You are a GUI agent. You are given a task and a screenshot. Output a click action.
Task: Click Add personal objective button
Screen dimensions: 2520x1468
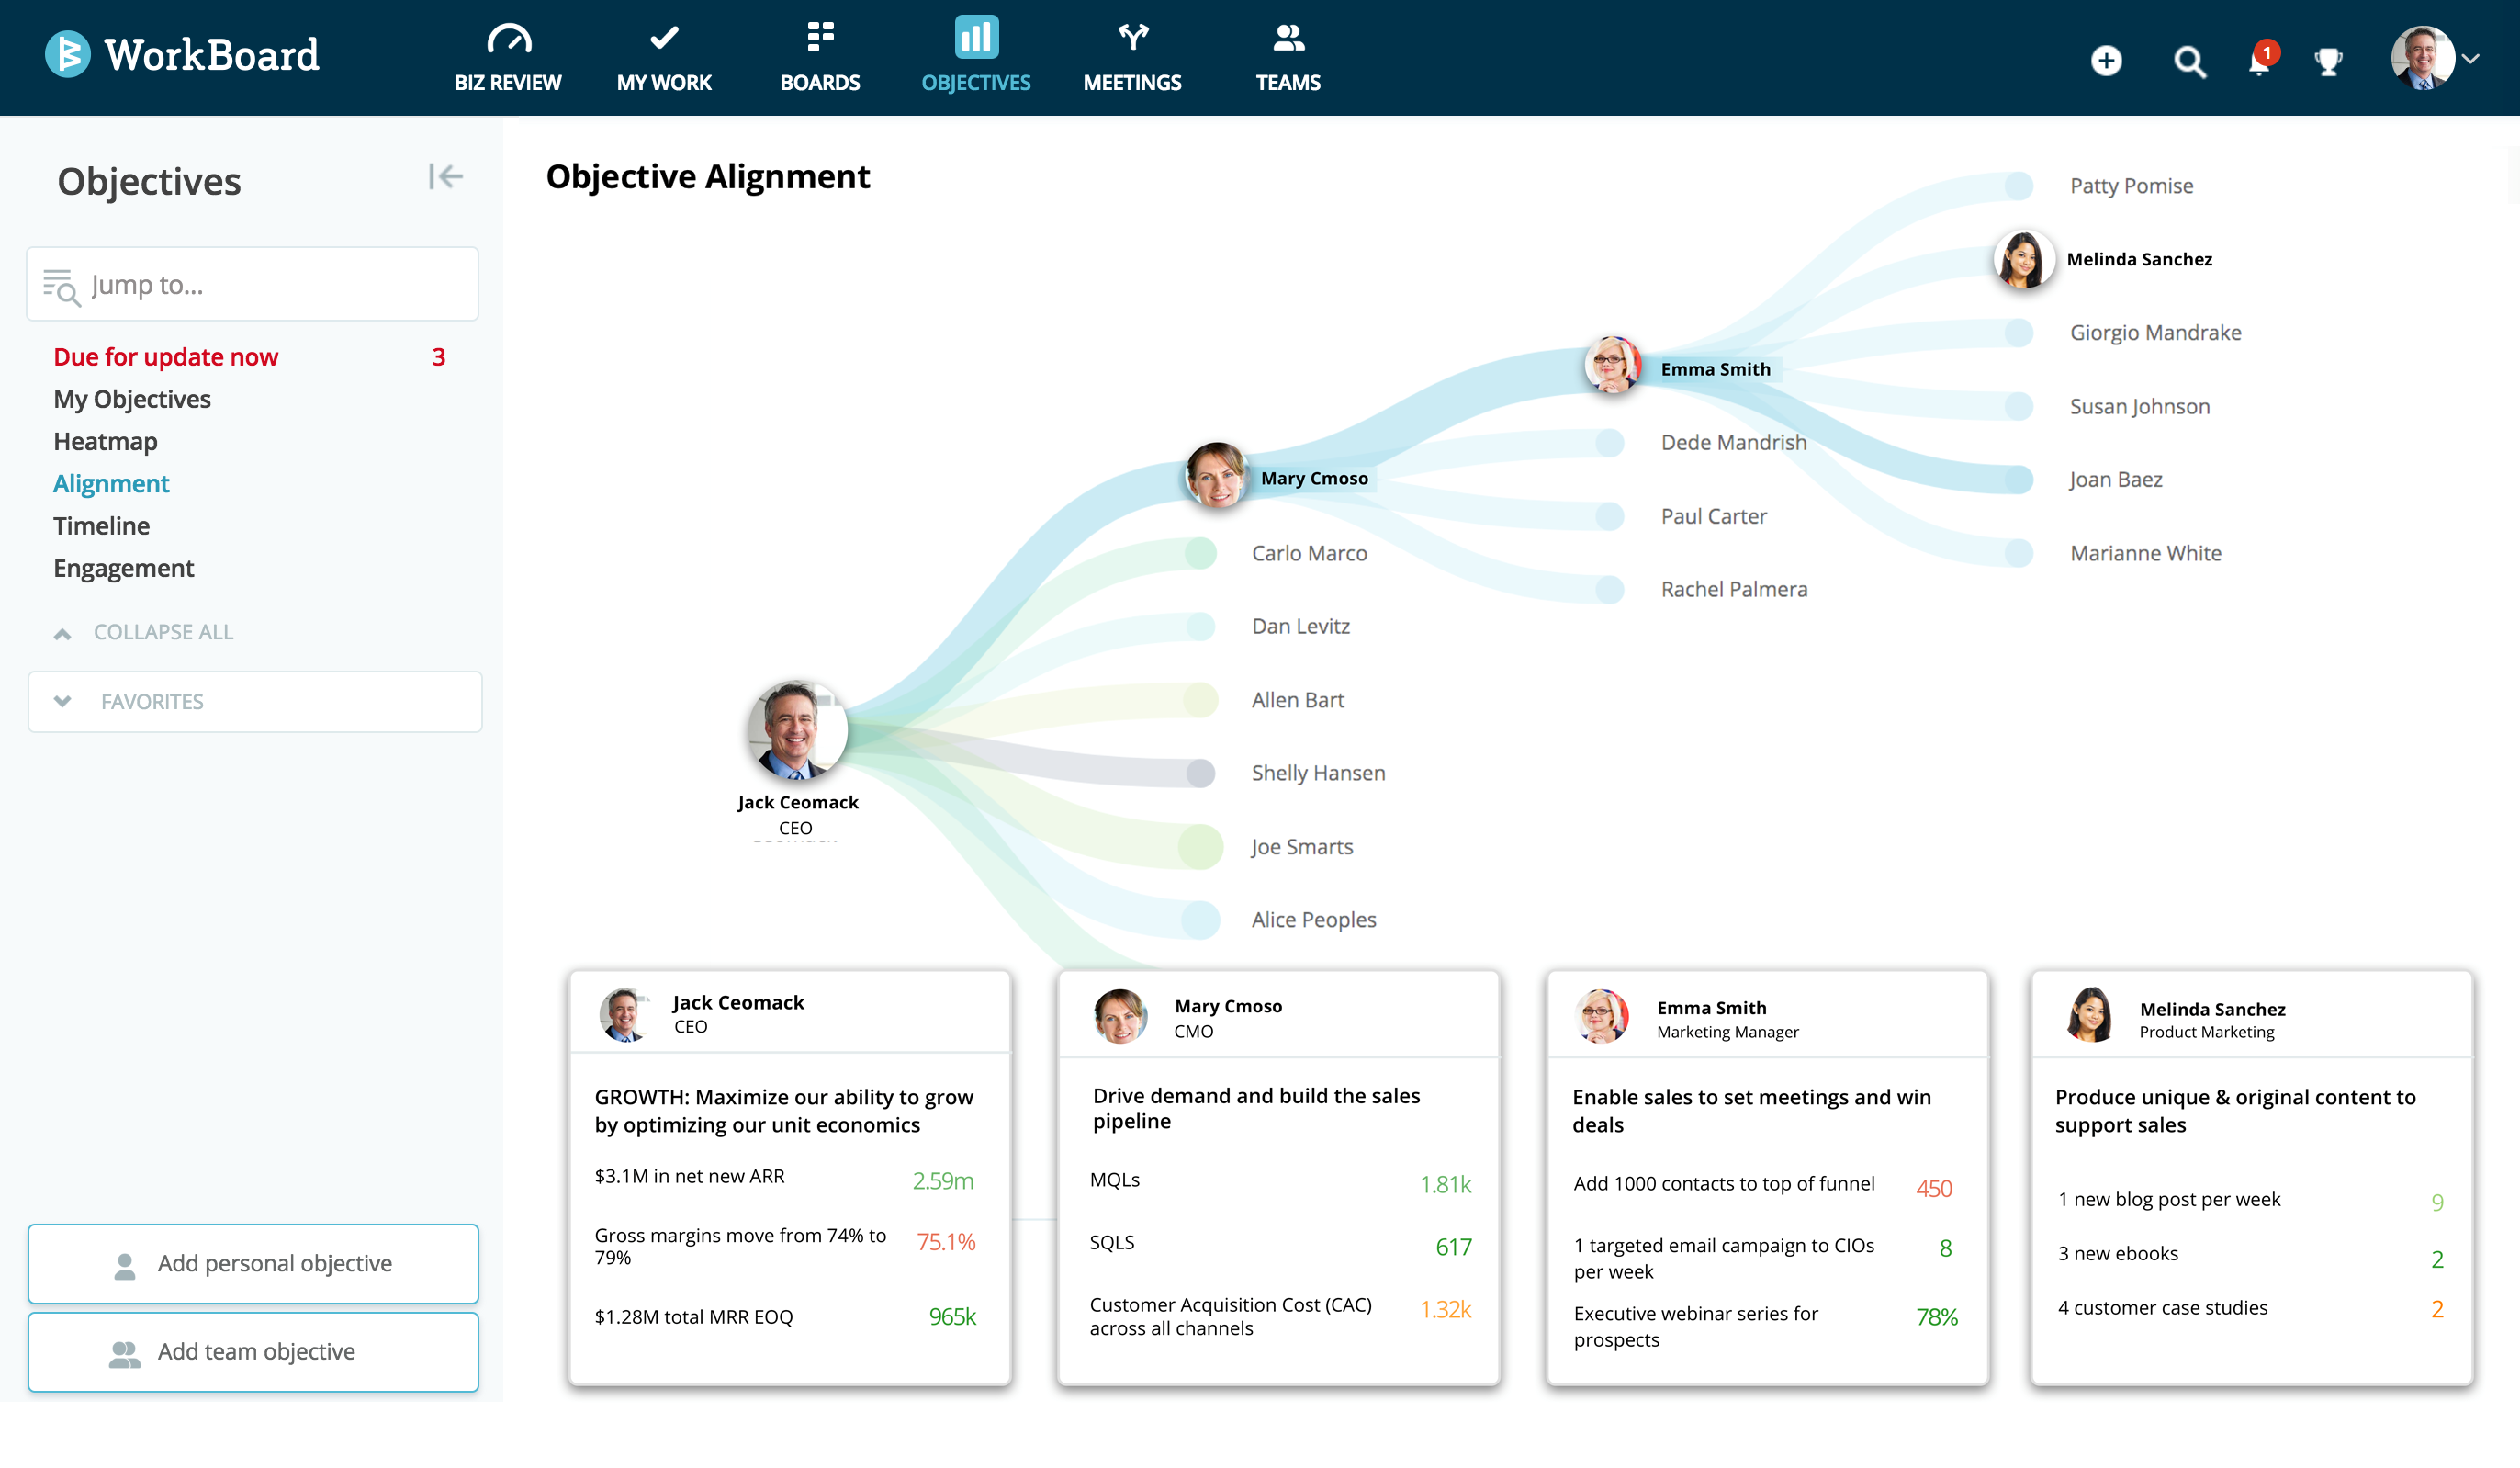point(253,1264)
